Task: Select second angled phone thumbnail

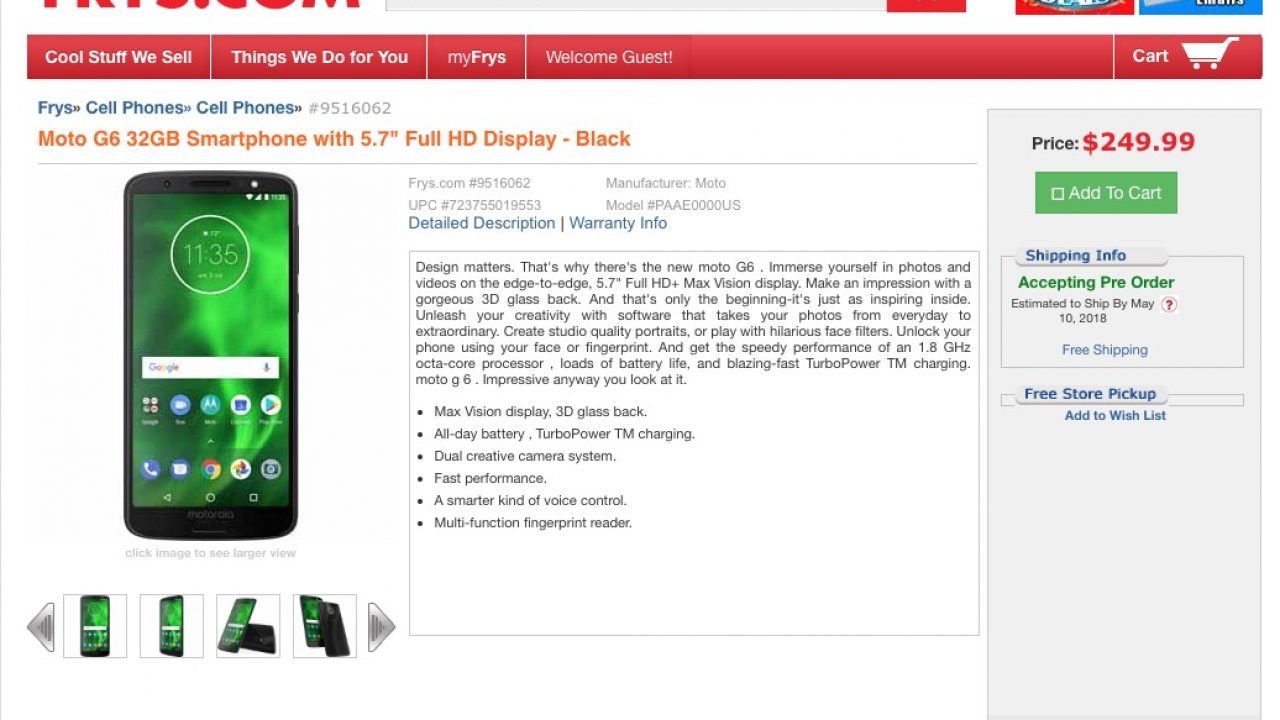Action: point(172,626)
